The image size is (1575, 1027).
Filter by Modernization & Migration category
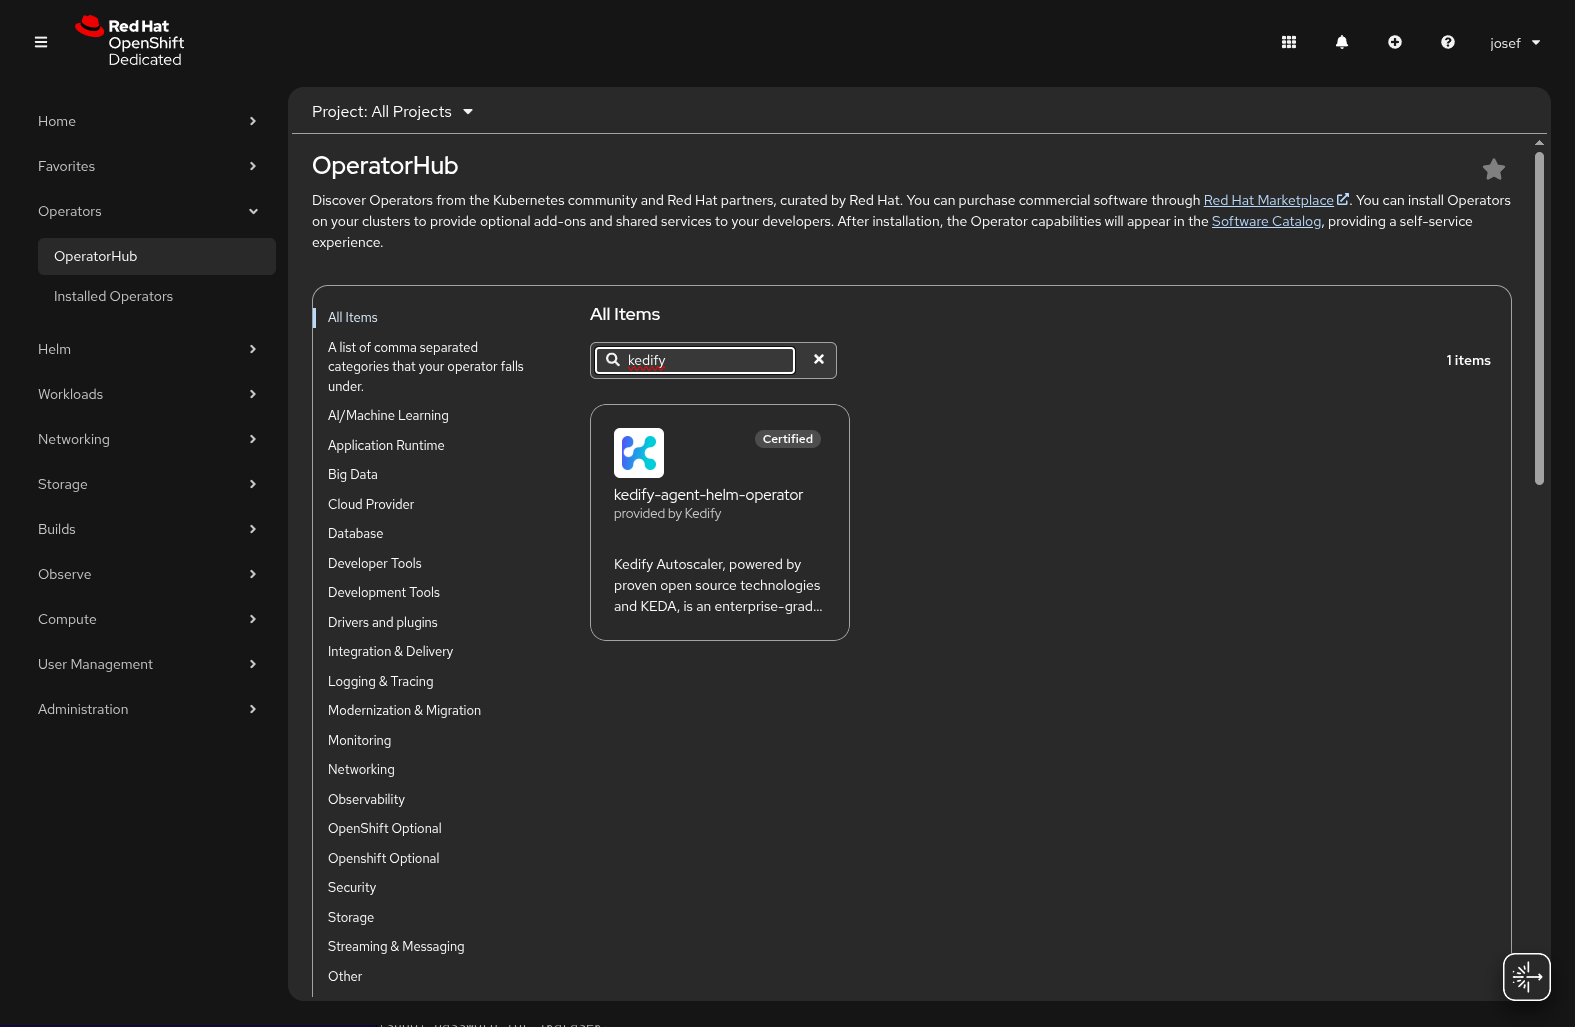coord(404,710)
